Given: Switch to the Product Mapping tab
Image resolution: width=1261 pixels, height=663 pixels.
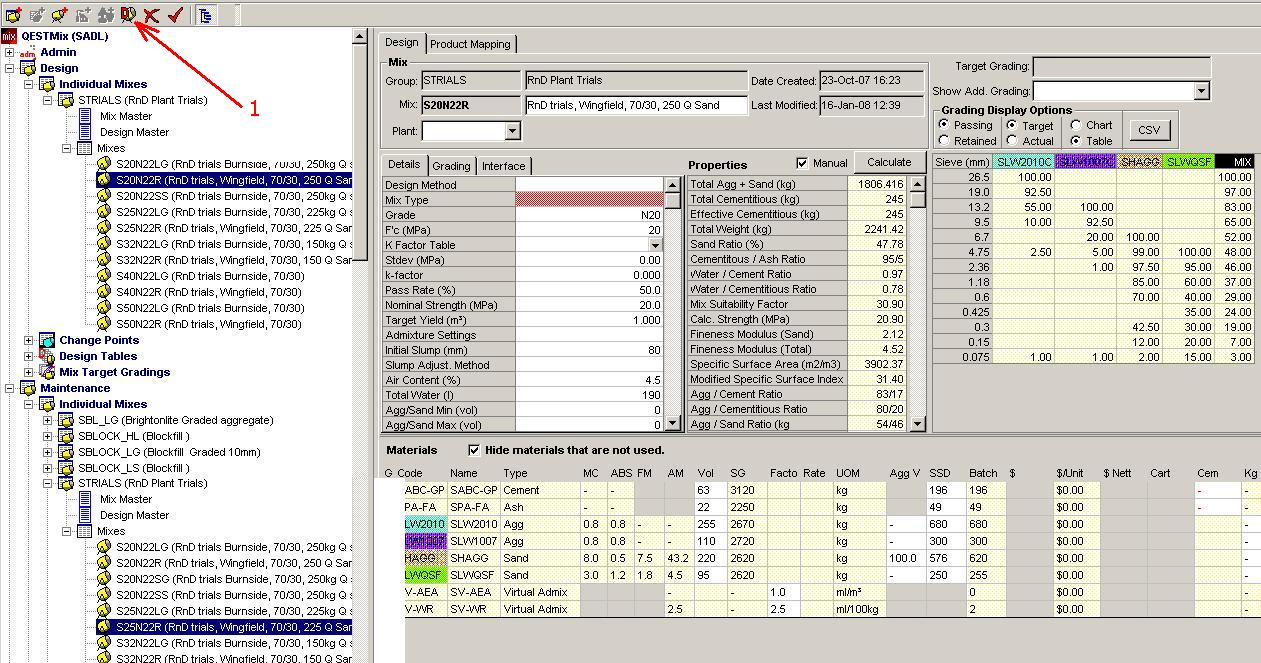Looking at the screenshot, I should [470, 44].
